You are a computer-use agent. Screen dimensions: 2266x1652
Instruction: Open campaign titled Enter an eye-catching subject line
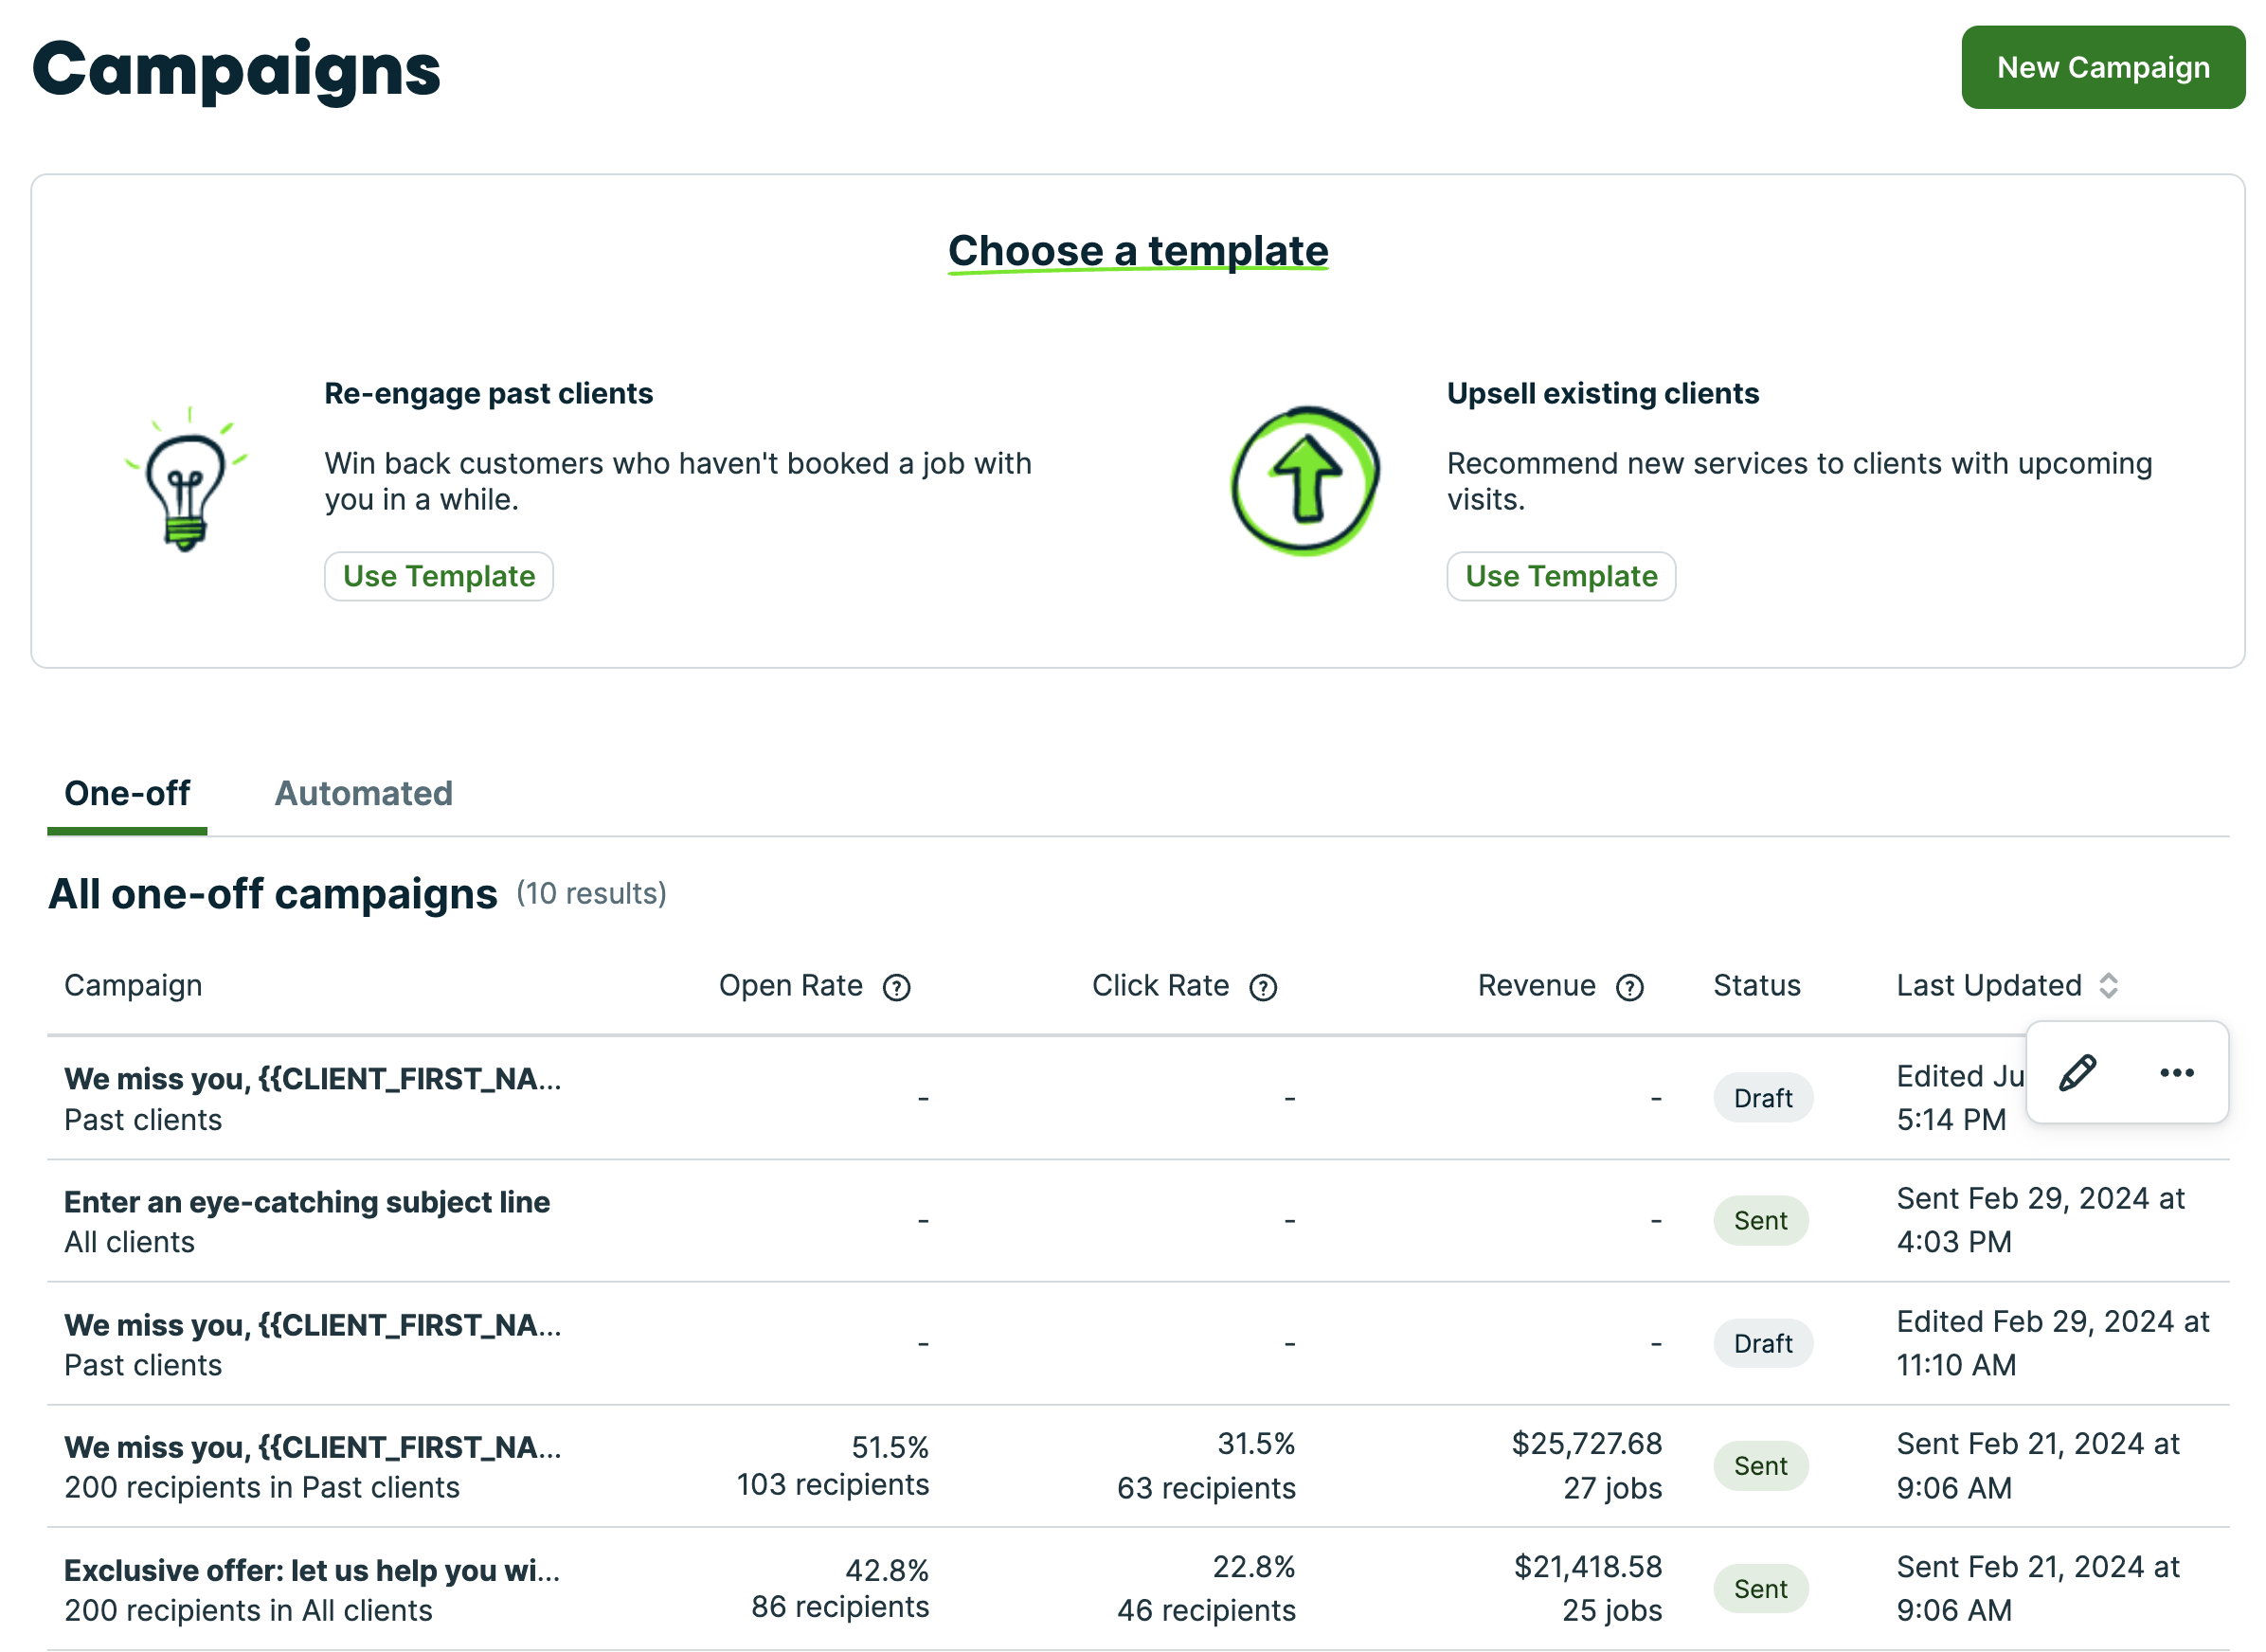pos(306,1201)
